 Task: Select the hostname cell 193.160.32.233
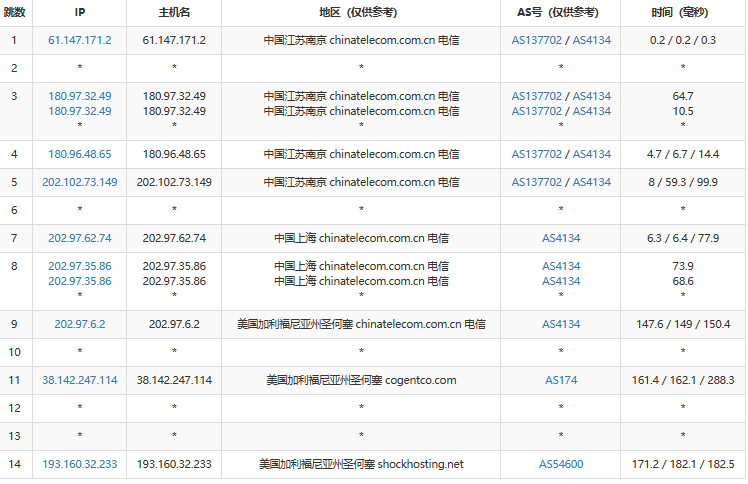click(174, 464)
